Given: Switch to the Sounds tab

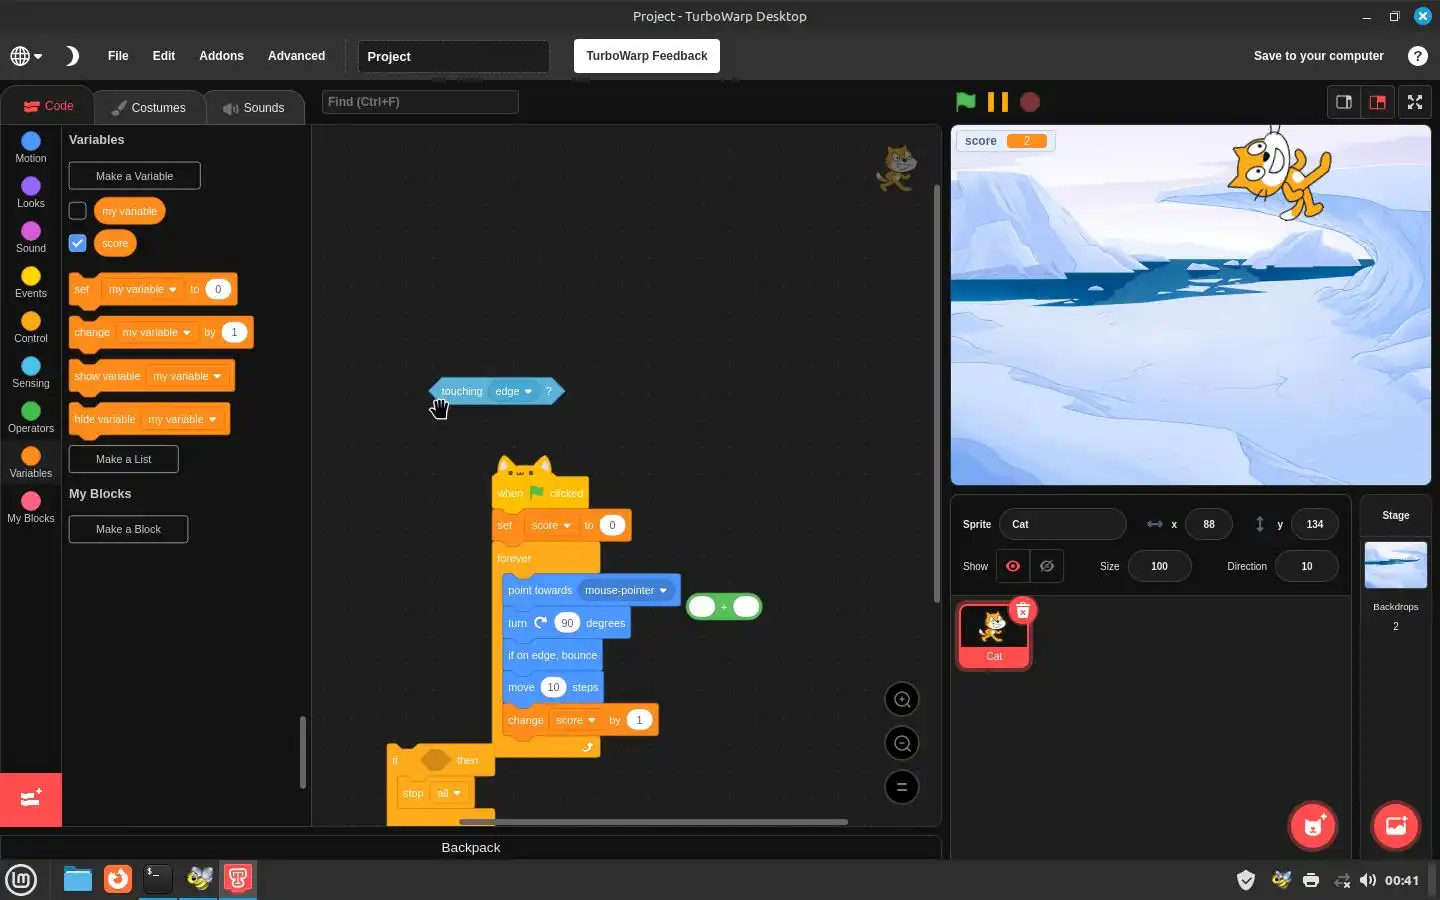Looking at the screenshot, I should coord(254,107).
